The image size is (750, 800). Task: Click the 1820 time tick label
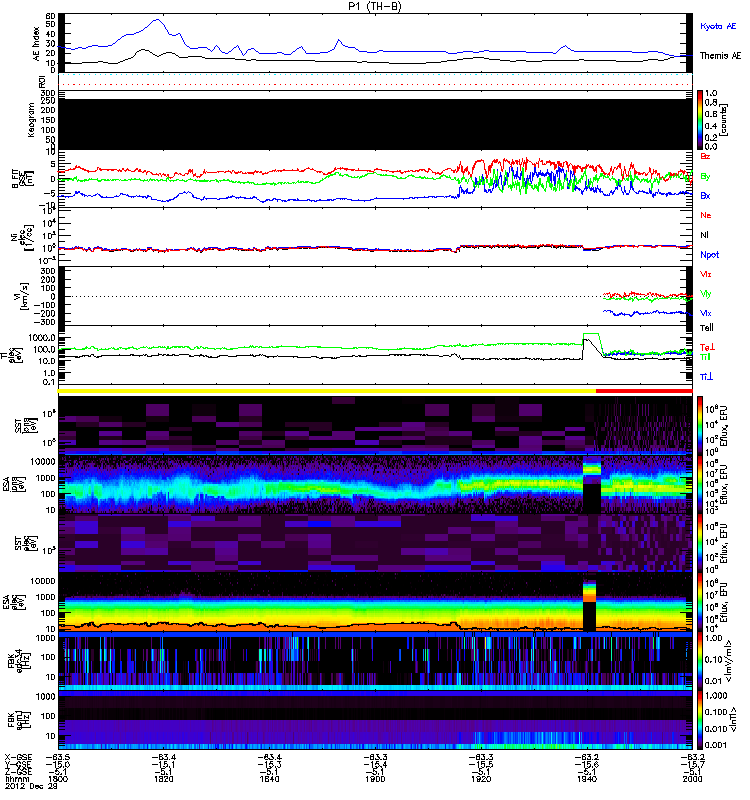[x=164, y=779]
